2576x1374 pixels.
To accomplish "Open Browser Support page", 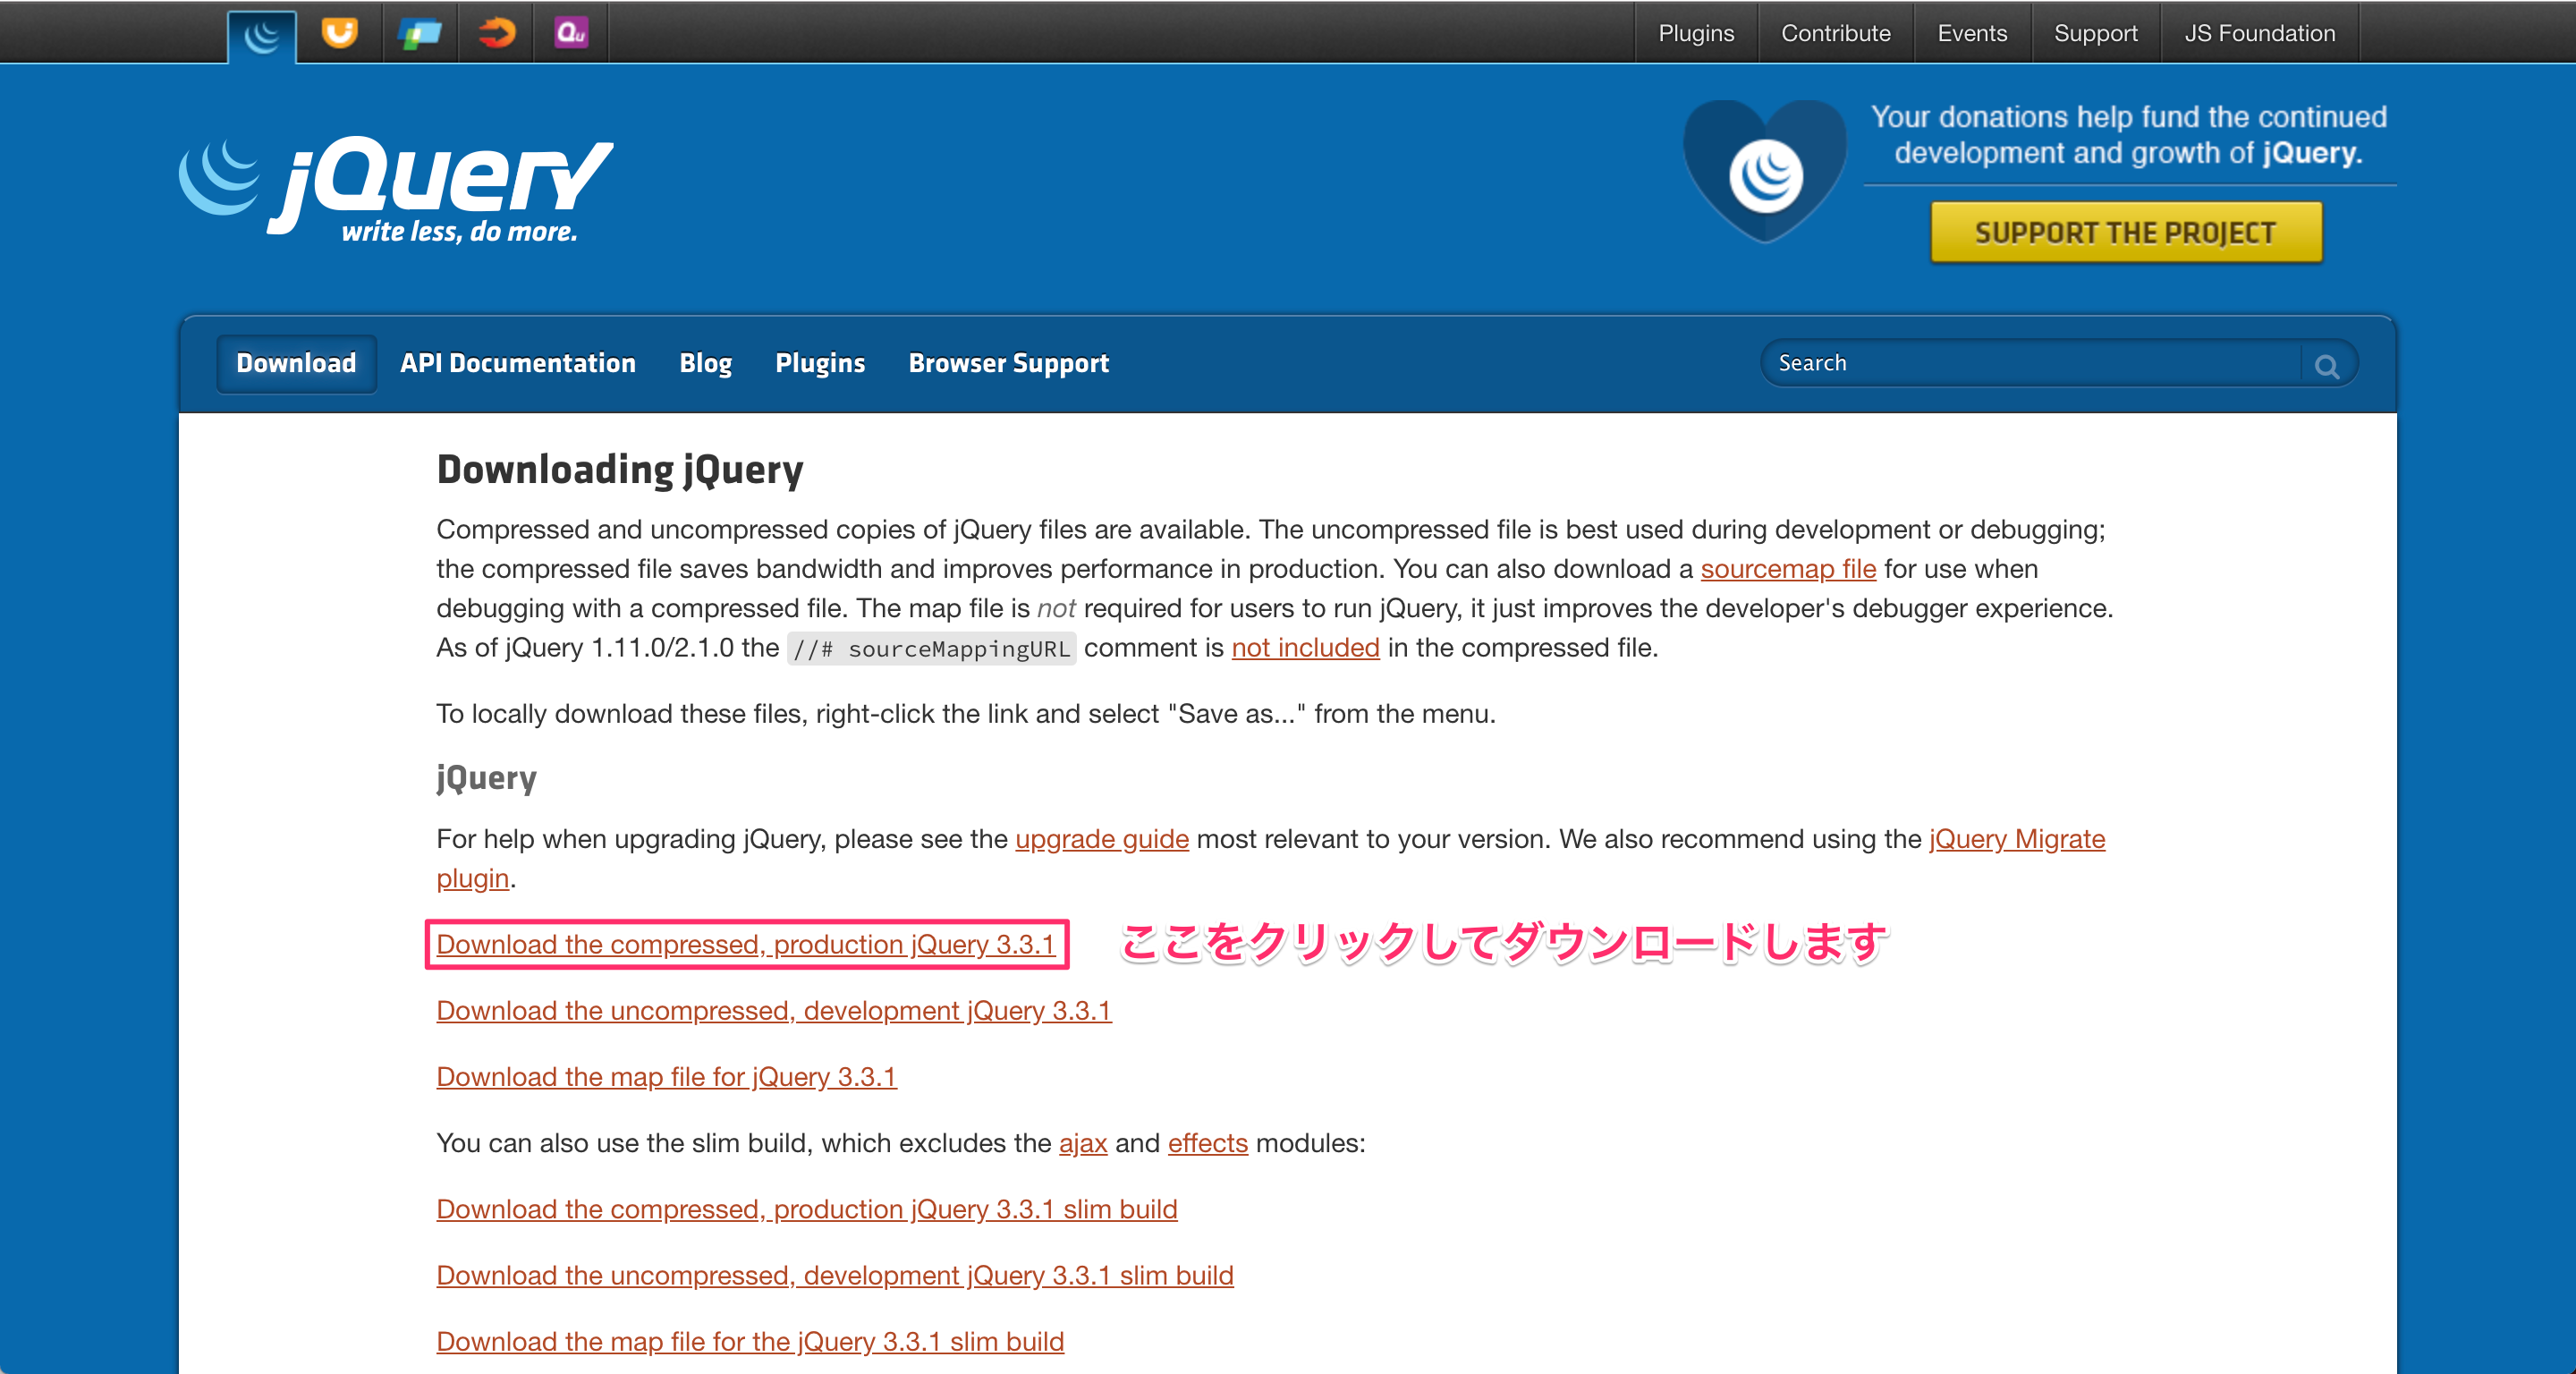I will tap(1008, 363).
